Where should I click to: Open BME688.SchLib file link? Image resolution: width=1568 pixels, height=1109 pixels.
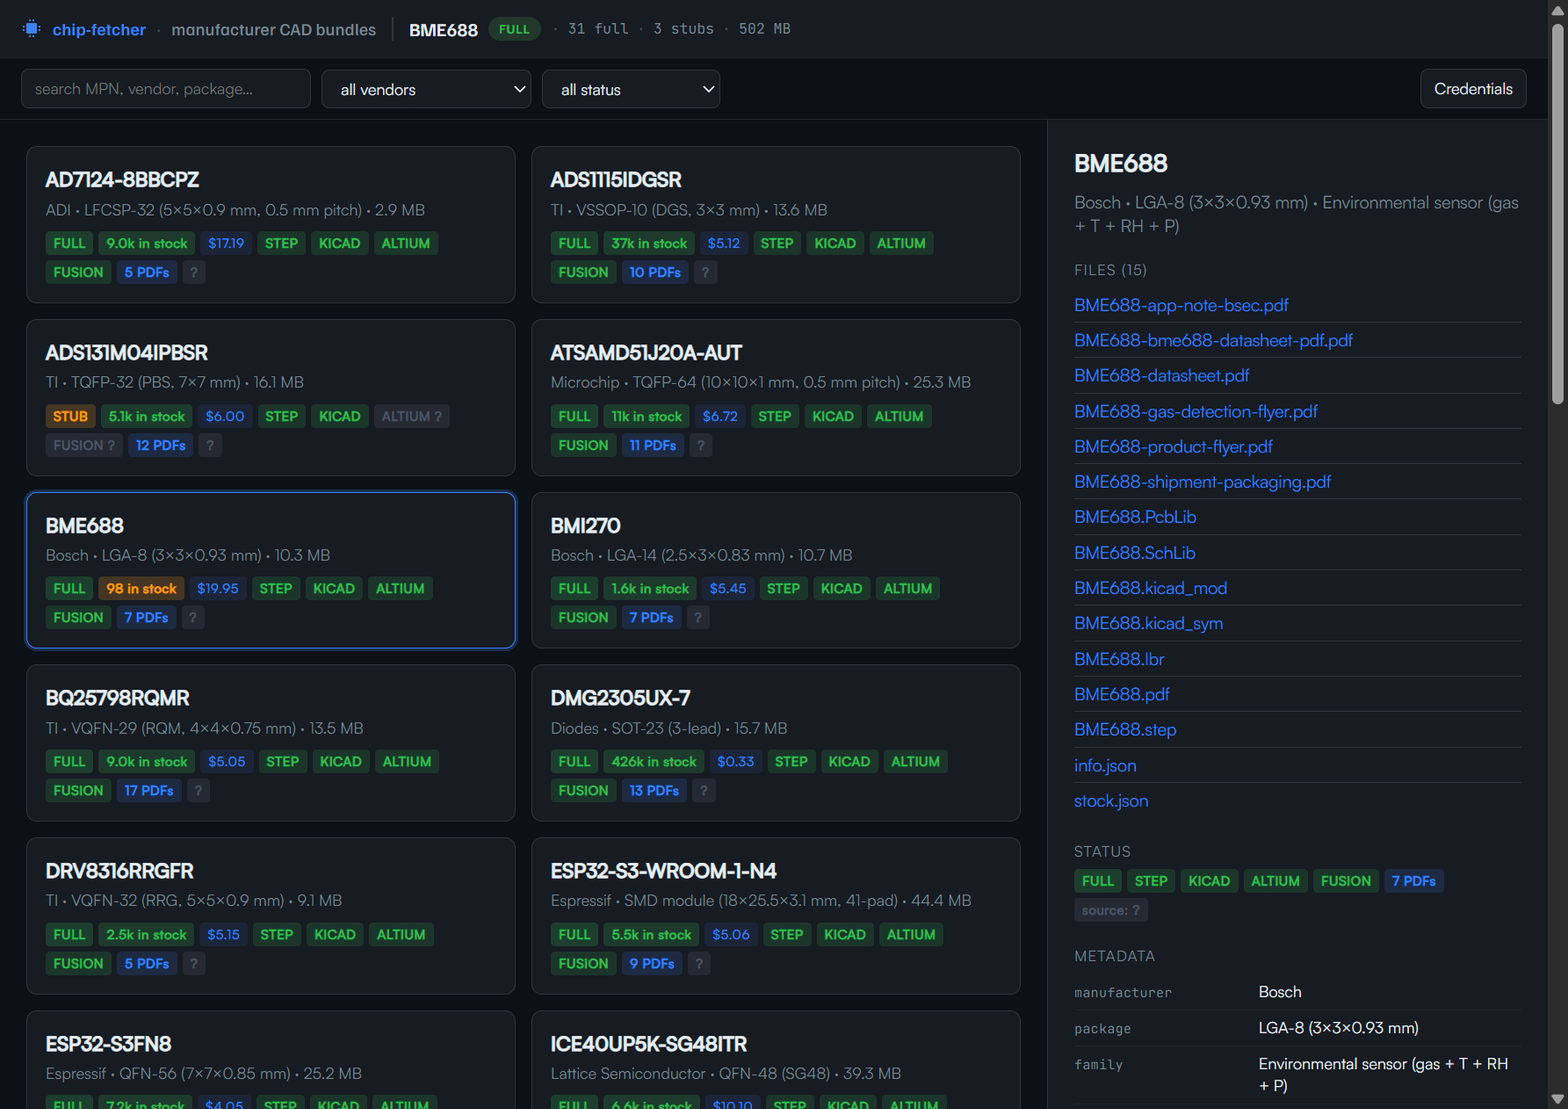click(1134, 553)
